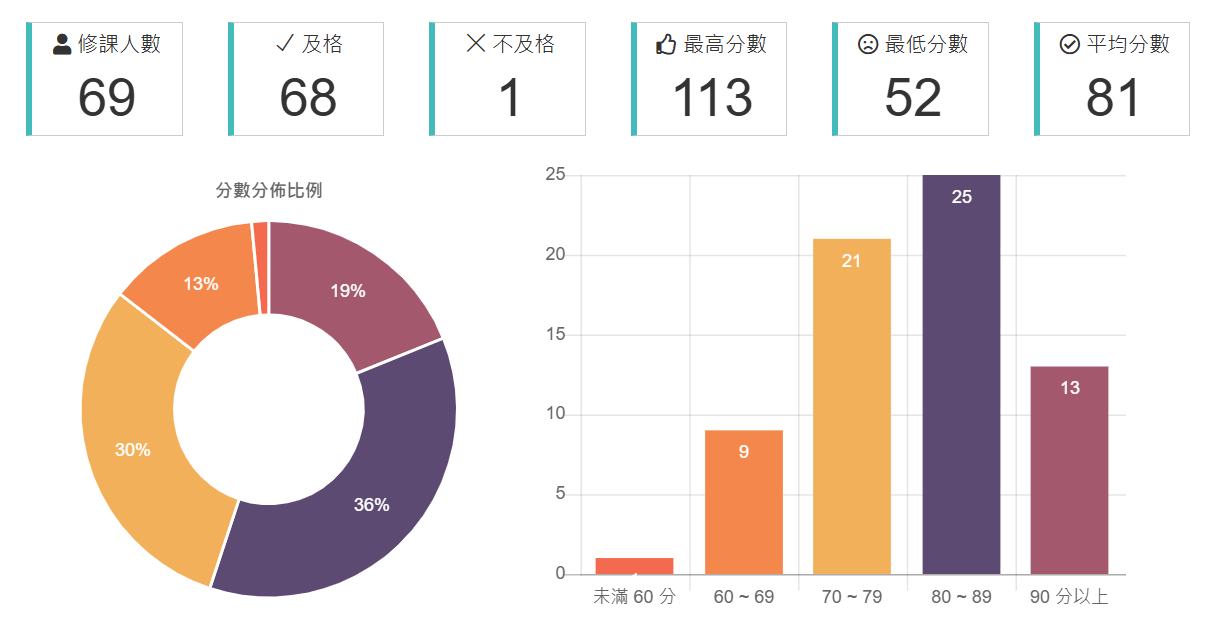Click the 平均分數 label
1209x628 pixels.
[x=1128, y=44]
